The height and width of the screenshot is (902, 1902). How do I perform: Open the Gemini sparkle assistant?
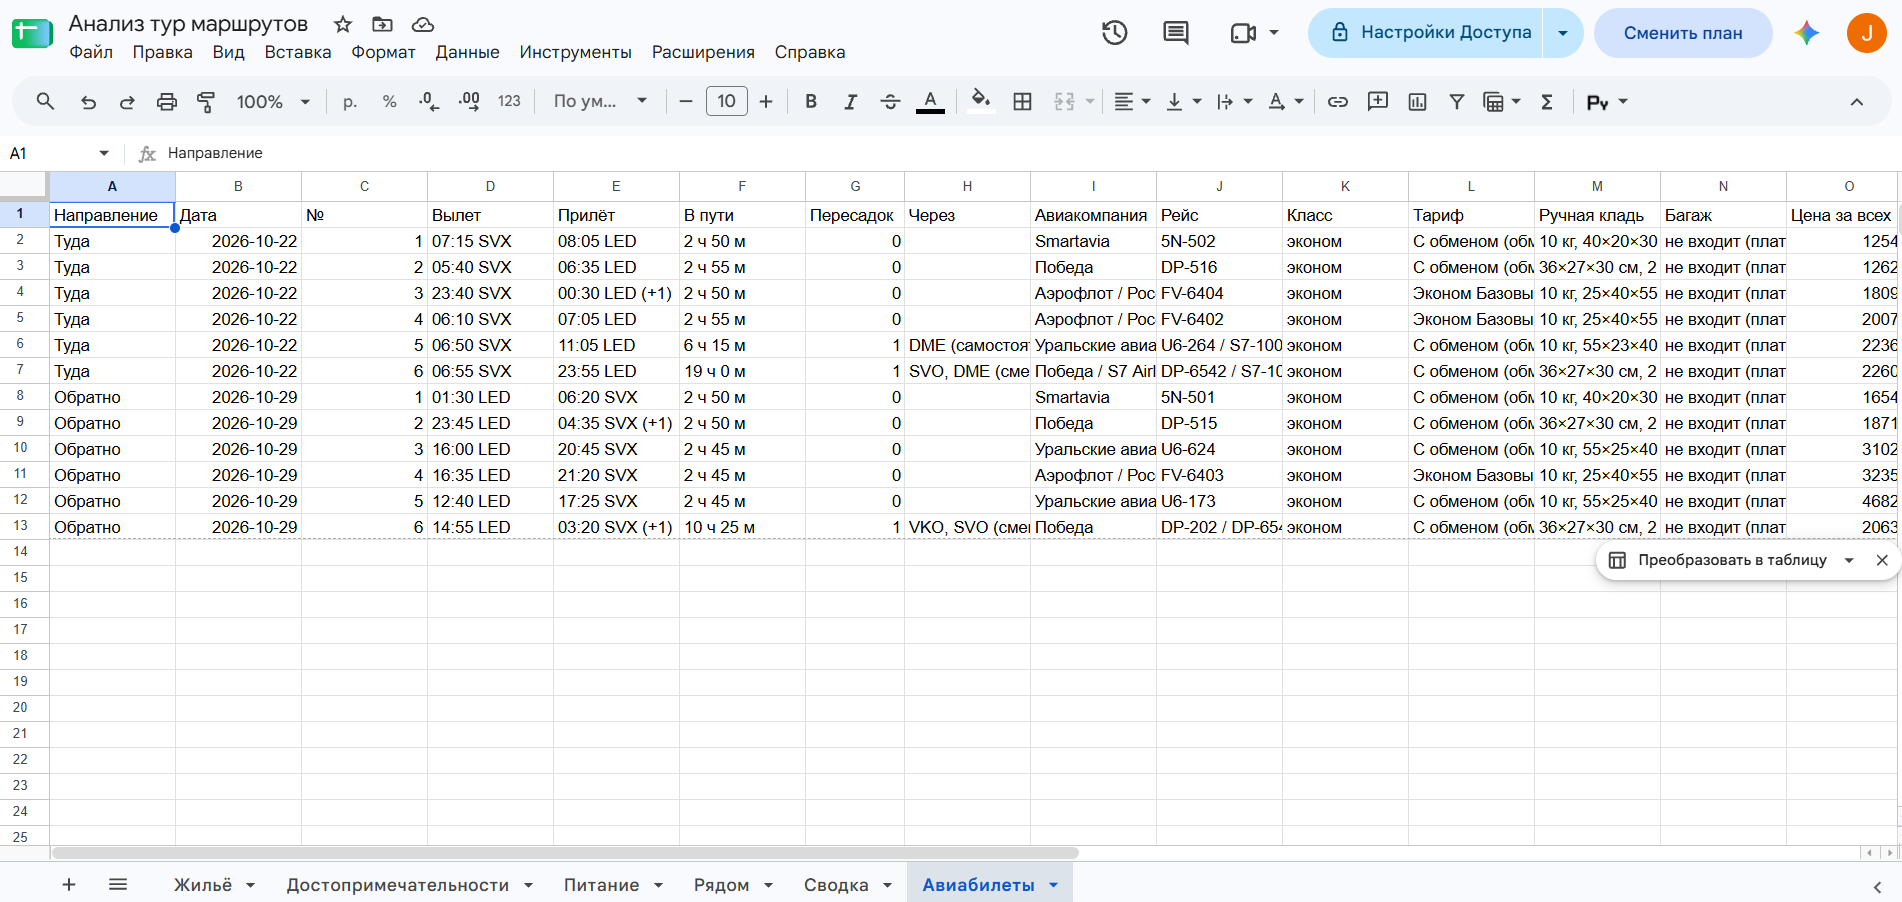point(1807,33)
